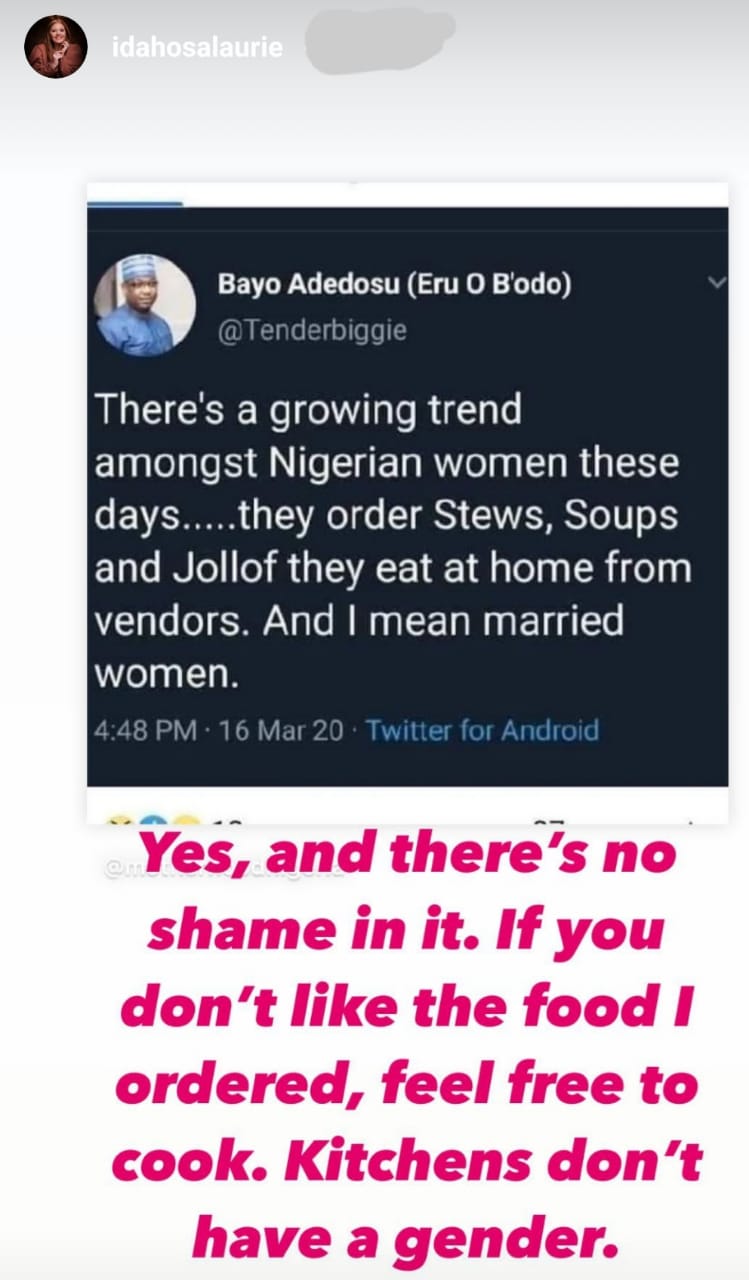Click the count at right below tweet
749x1280 pixels.
[548, 821]
